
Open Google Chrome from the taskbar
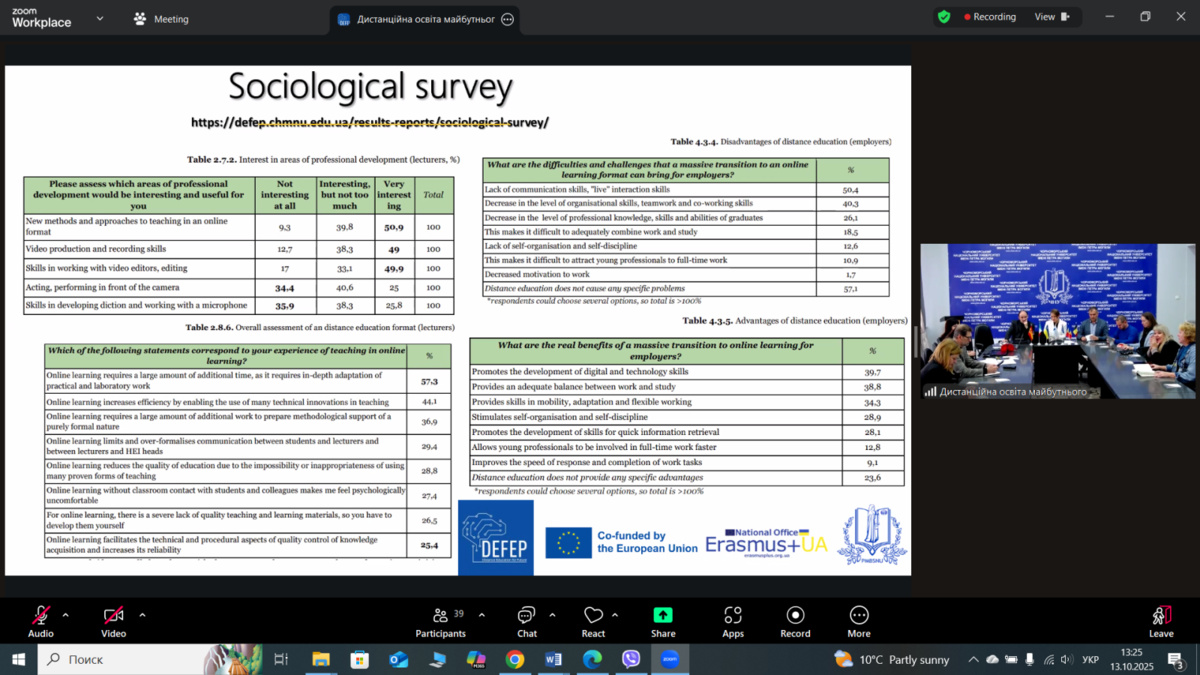coord(514,659)
